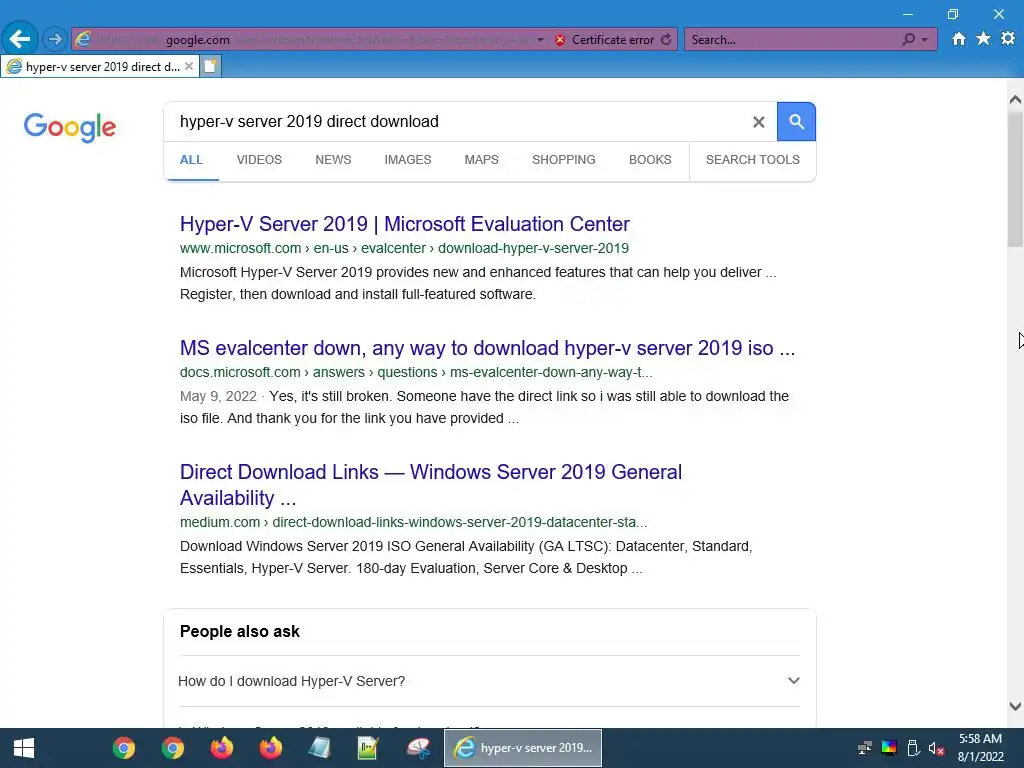Click the muted volume speaker tray icon
1024x768 pixels.
coord(936,748)
